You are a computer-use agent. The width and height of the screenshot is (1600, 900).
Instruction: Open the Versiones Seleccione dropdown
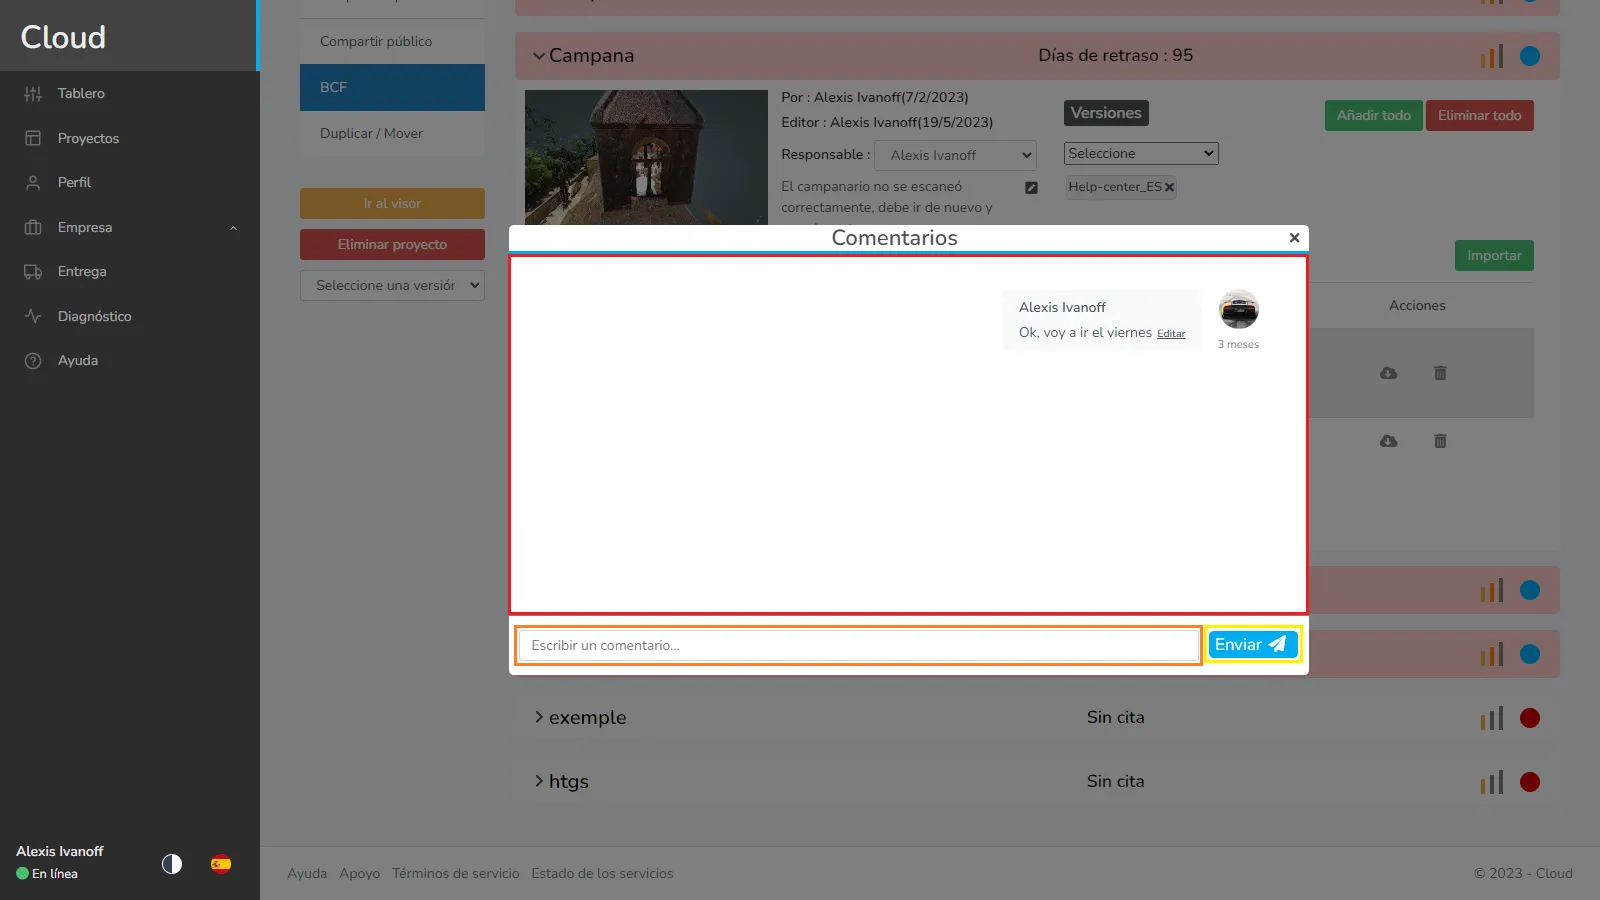click(1141, 153)
